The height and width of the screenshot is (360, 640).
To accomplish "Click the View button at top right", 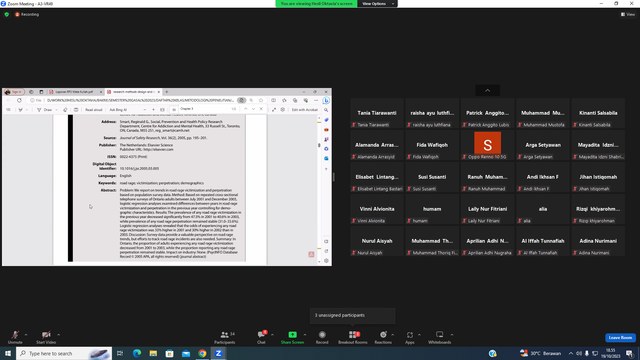I will (x=628, y=14).
